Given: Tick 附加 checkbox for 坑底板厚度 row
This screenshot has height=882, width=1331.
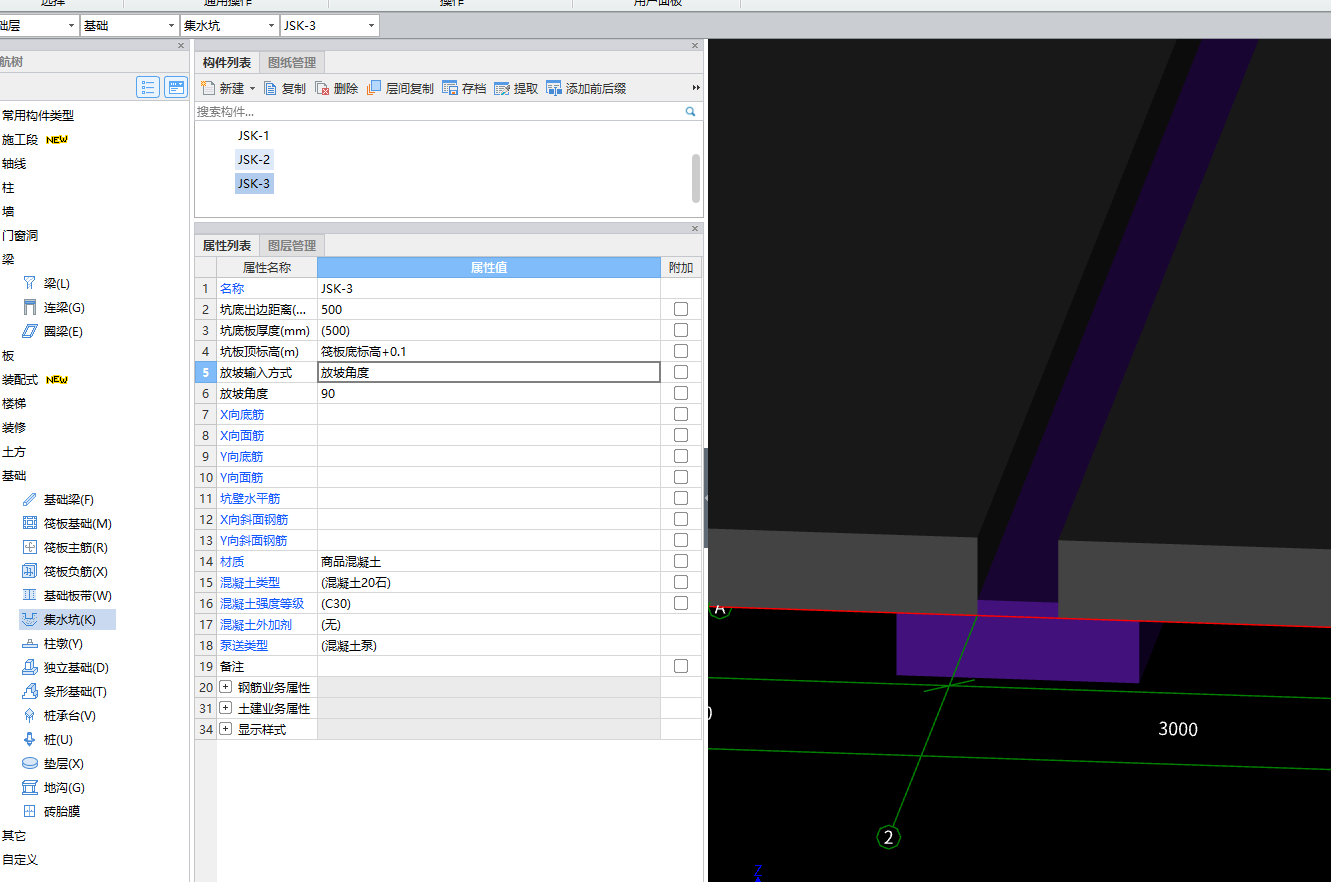Looking at the screenshot, I should 681,330.
